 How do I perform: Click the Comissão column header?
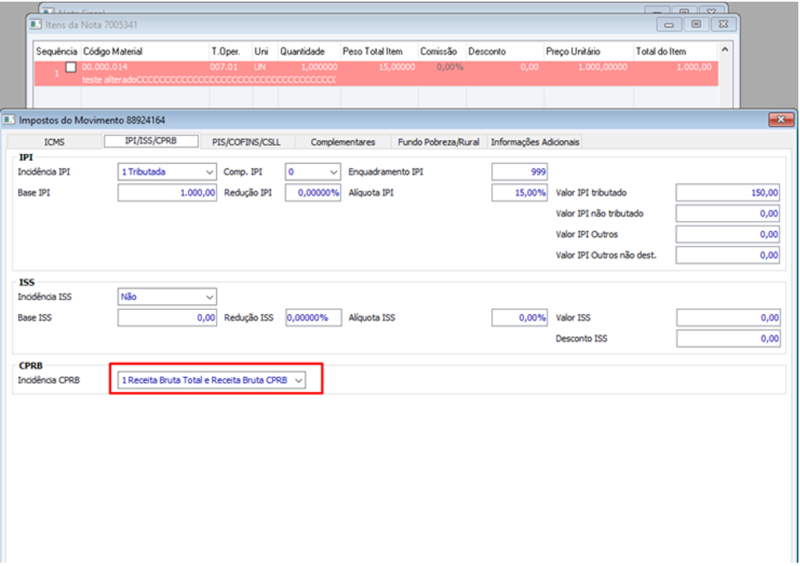[442, 52]
